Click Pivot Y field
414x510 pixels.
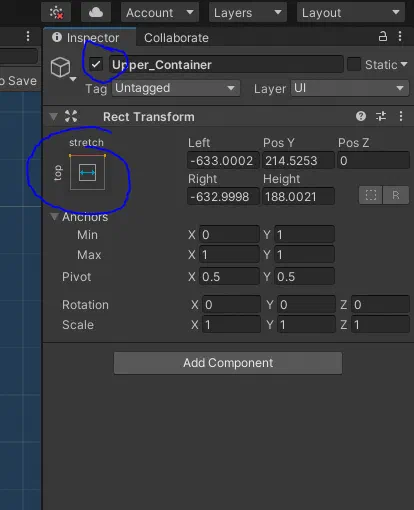304,277
